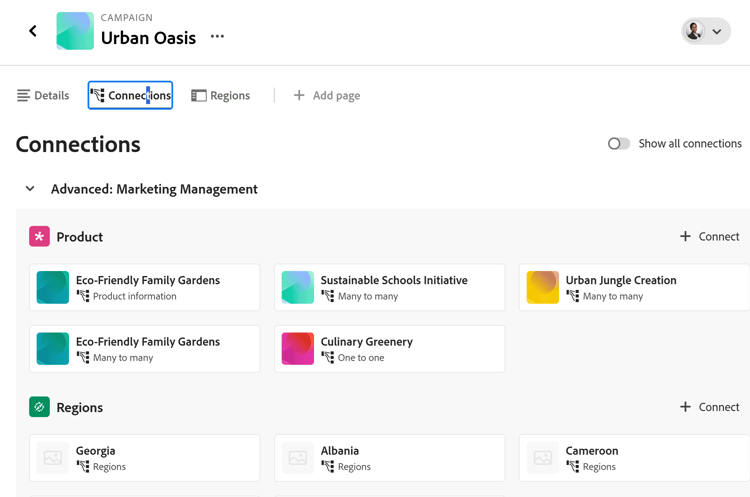Open the Culinary Greenery product card
The height and width of the screenshot is (497, 750).
pyautogui.click(x=389, y=349)
